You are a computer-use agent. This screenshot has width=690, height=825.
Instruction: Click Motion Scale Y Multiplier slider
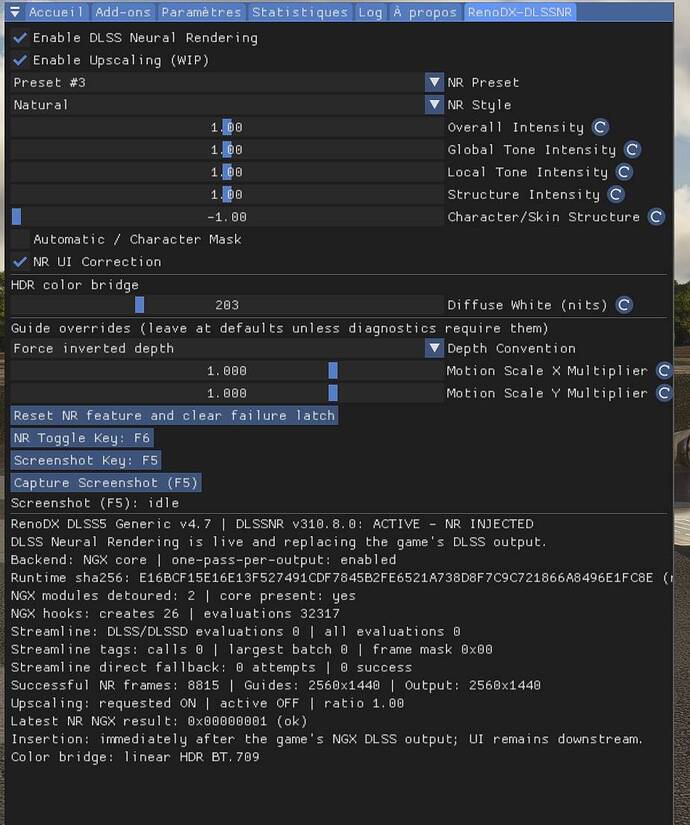pos(227,393)
